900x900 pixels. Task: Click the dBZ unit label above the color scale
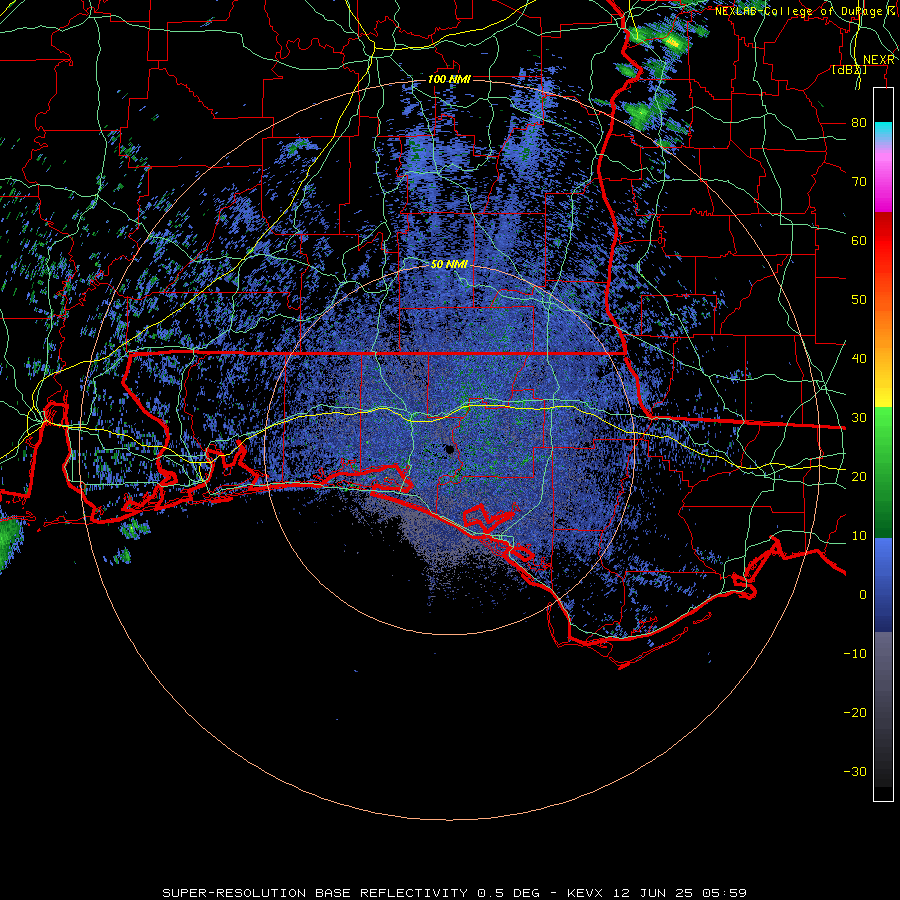(x=849, y=70)
